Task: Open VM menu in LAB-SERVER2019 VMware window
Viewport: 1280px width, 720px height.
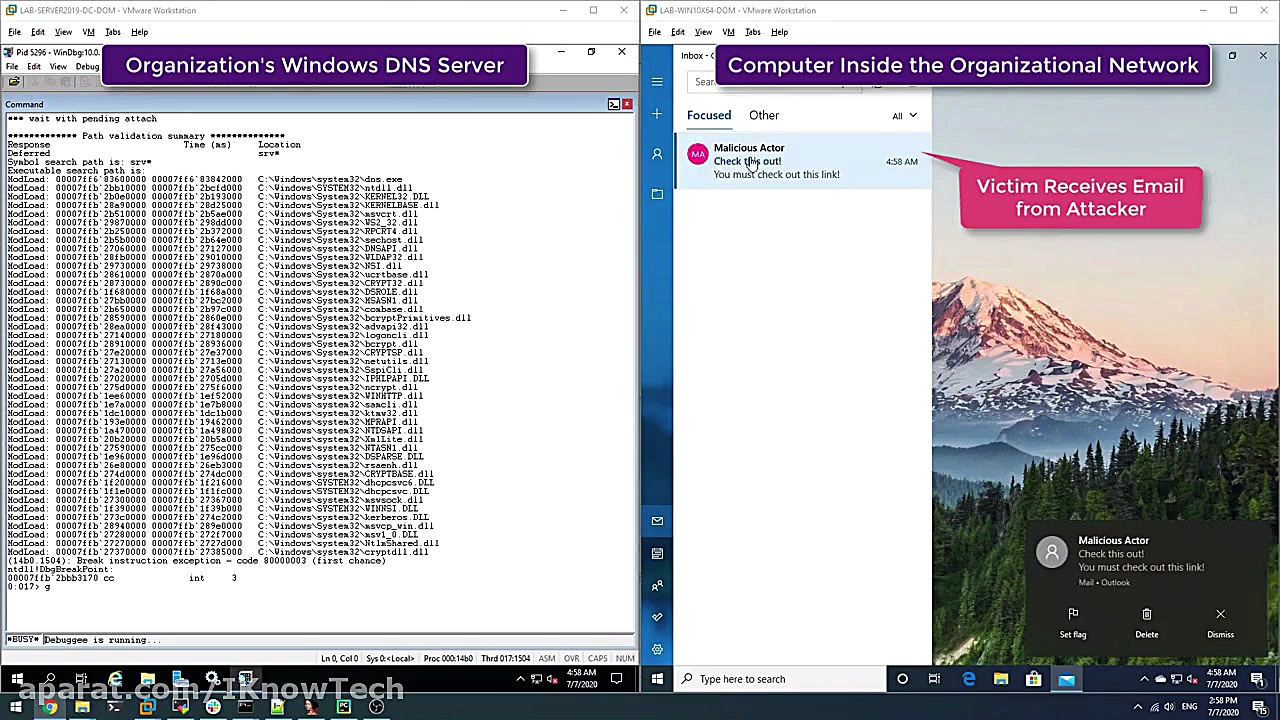Action: [88, 32]
